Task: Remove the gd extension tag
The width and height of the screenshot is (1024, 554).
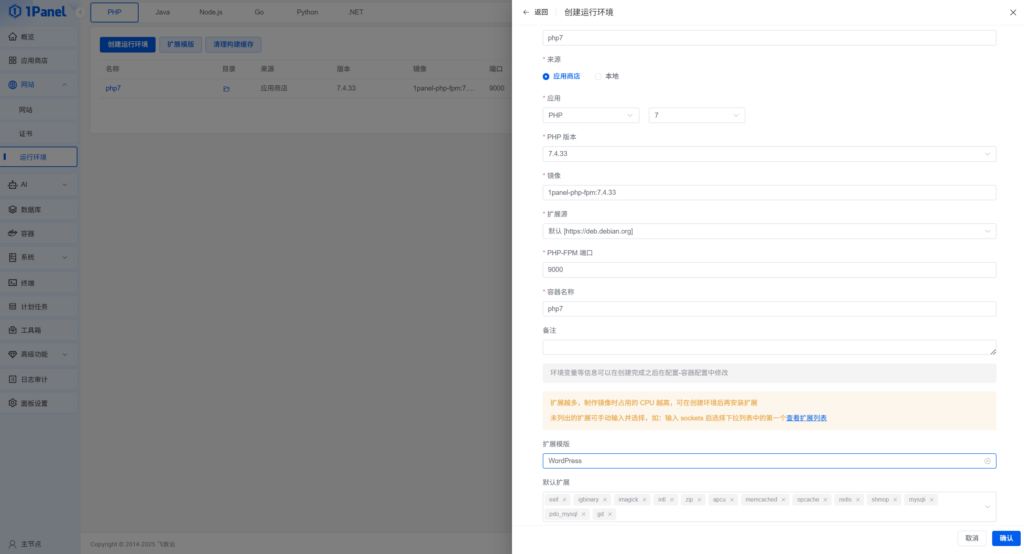Action: [x=610, y=514]
